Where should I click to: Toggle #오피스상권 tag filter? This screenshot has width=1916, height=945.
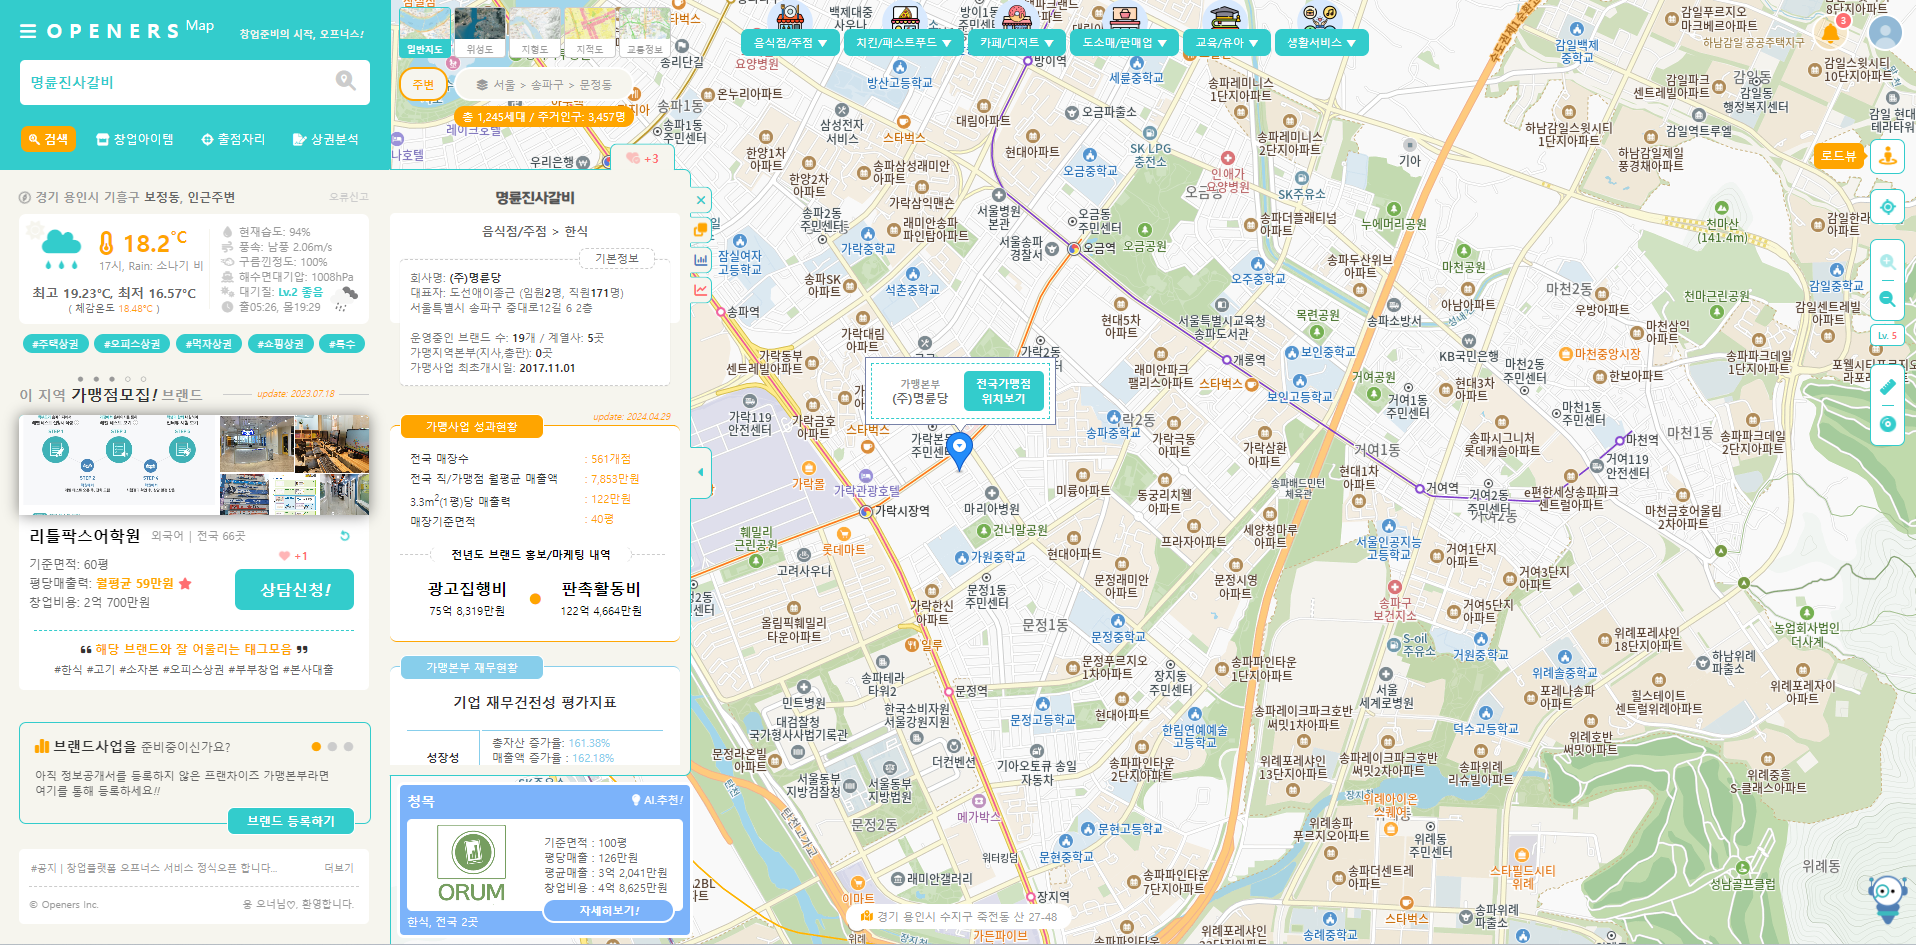[x=132, y=344]
